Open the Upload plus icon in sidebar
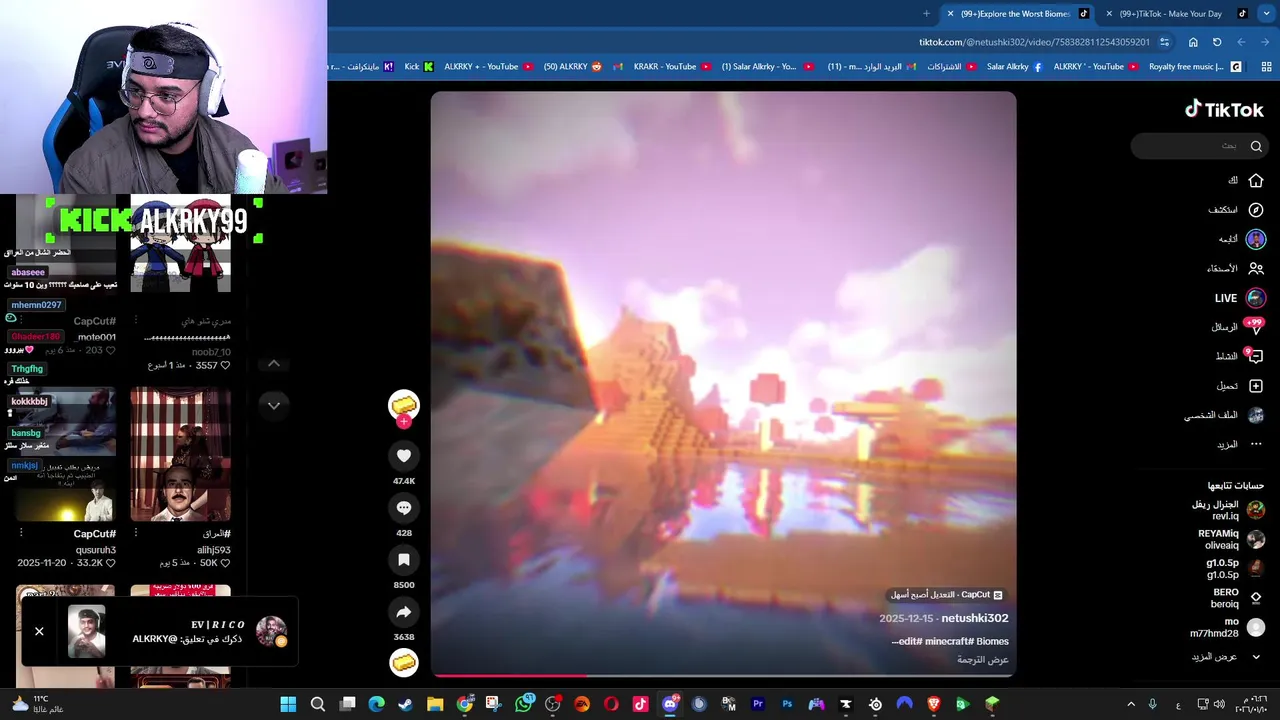The height and width of the screenshot is (720, 1280). tap(1256, 386)
